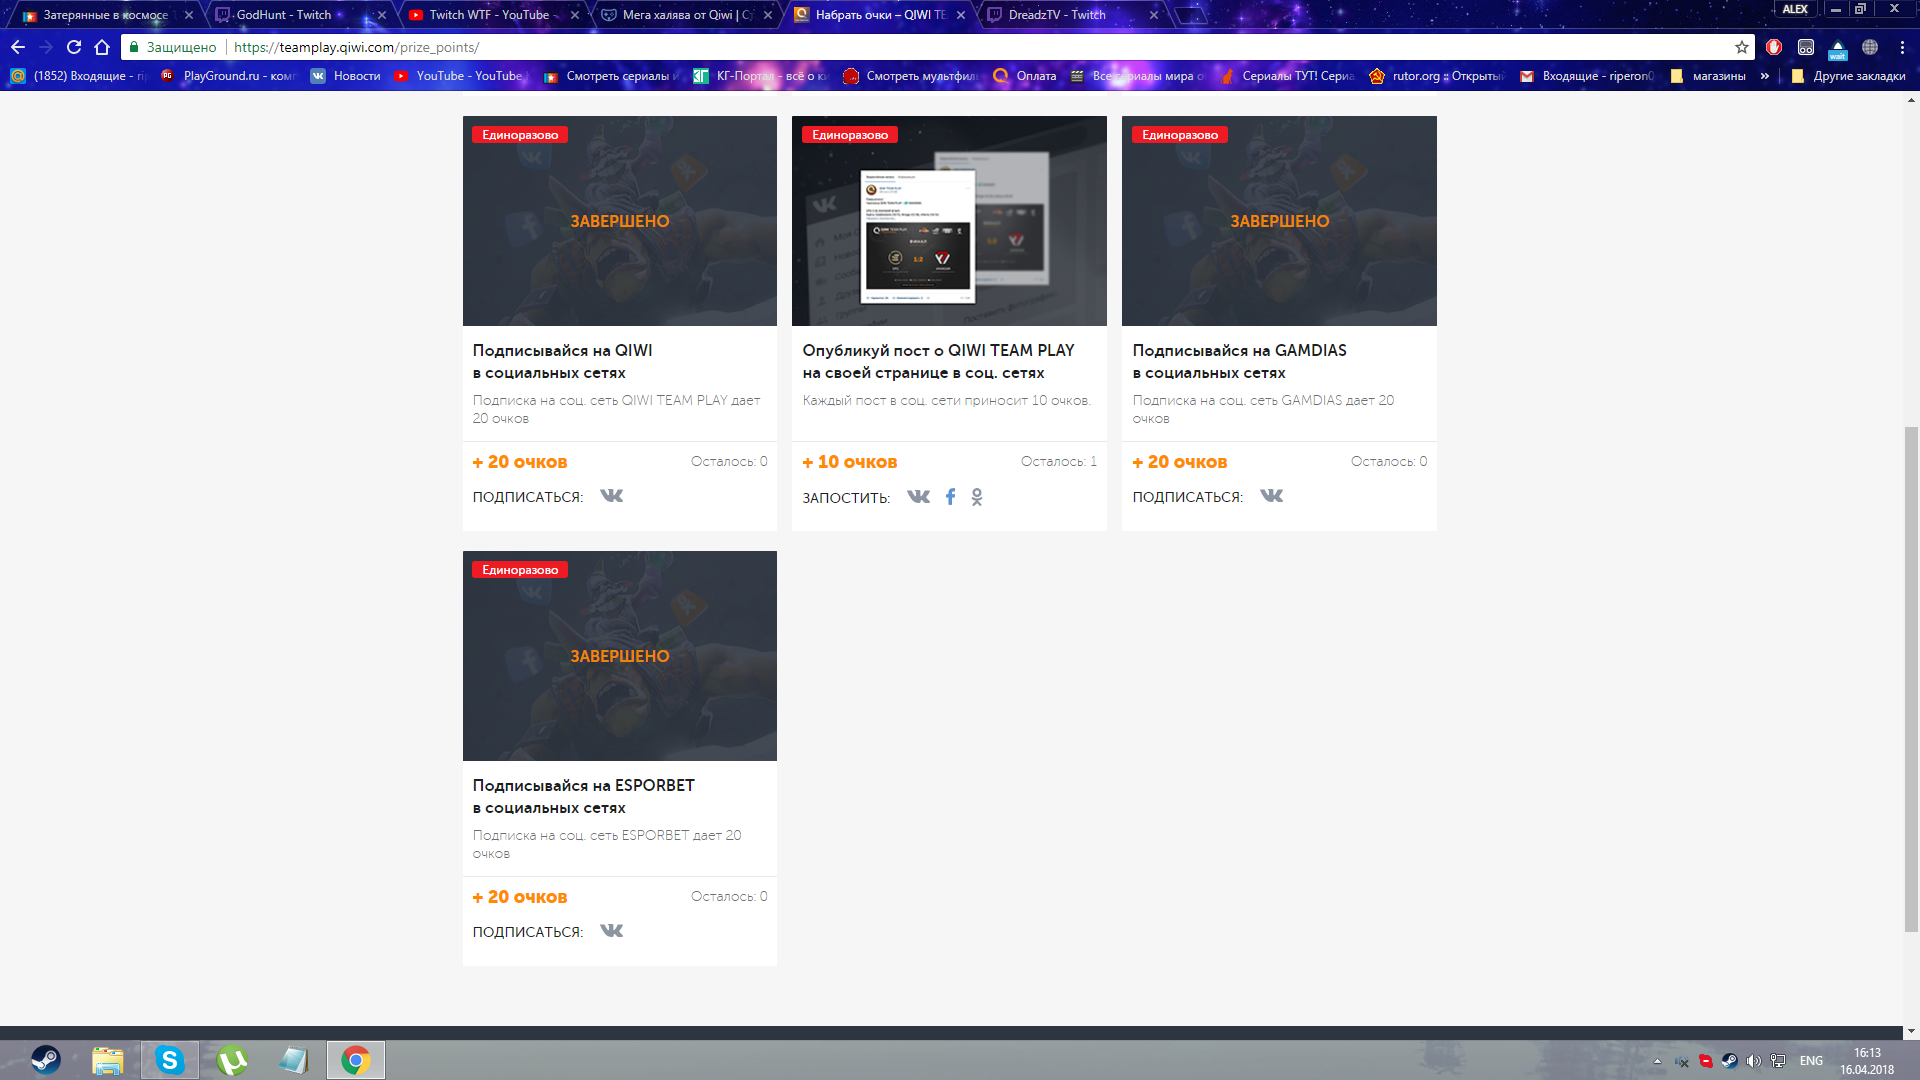This screenshot has height=1080, width=1920.
Task: Share the post via Facebook icon
Action: pyautogui.click(x=951, y=496)
